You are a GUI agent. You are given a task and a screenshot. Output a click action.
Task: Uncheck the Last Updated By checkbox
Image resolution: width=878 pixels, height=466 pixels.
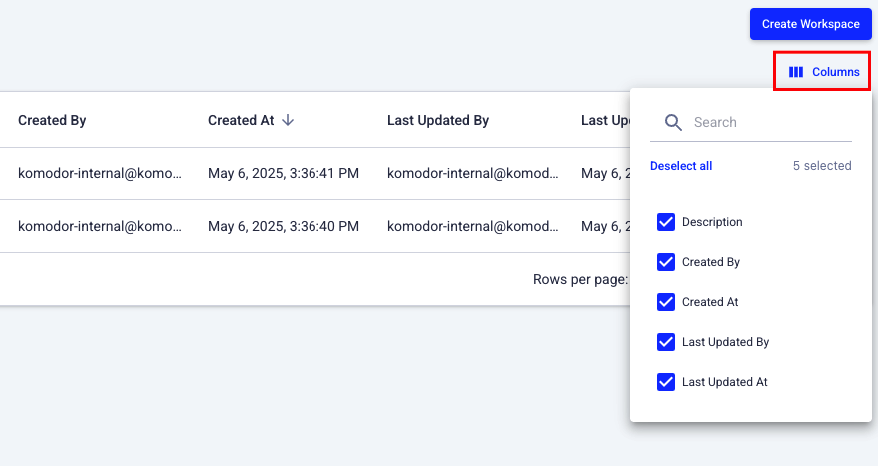click(666, 342)
